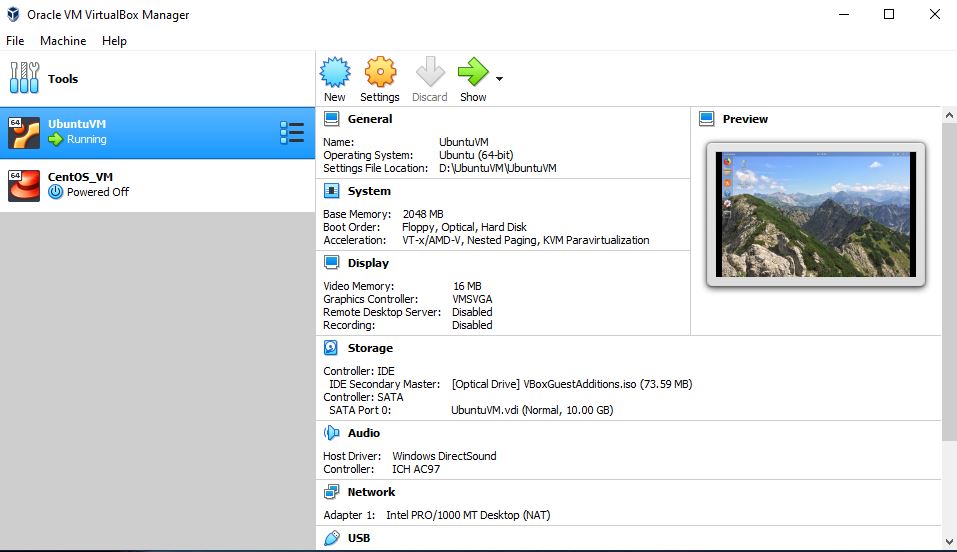This screenshot has height=552, width=957.
Task: Click the Audio section heading
Action: (x=364, y=433)
